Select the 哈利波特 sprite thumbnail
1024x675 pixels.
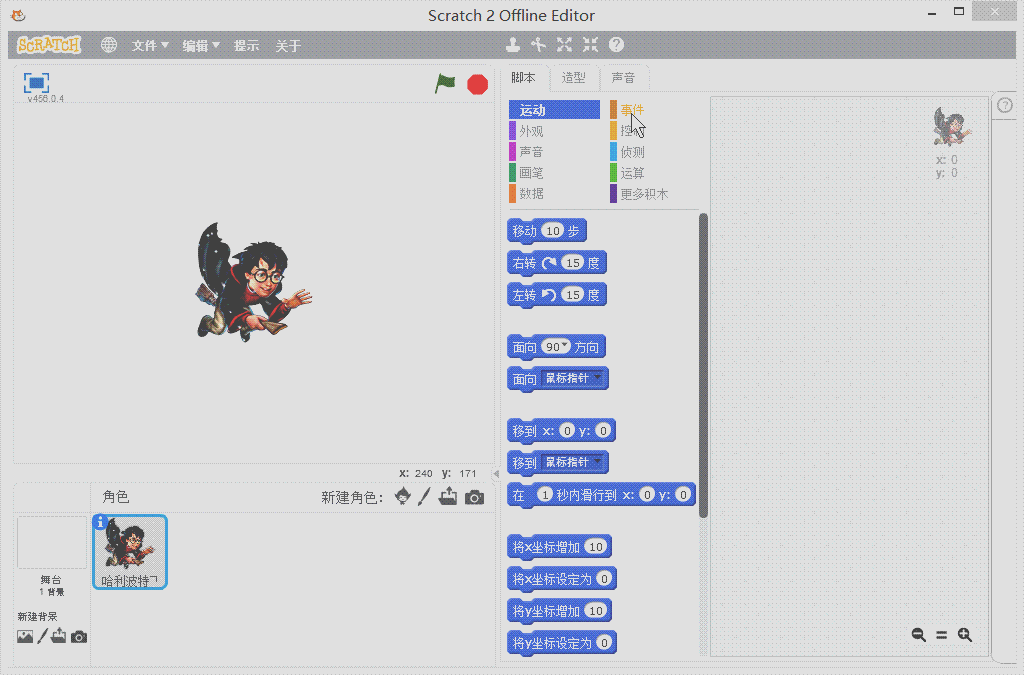[130, 552]
